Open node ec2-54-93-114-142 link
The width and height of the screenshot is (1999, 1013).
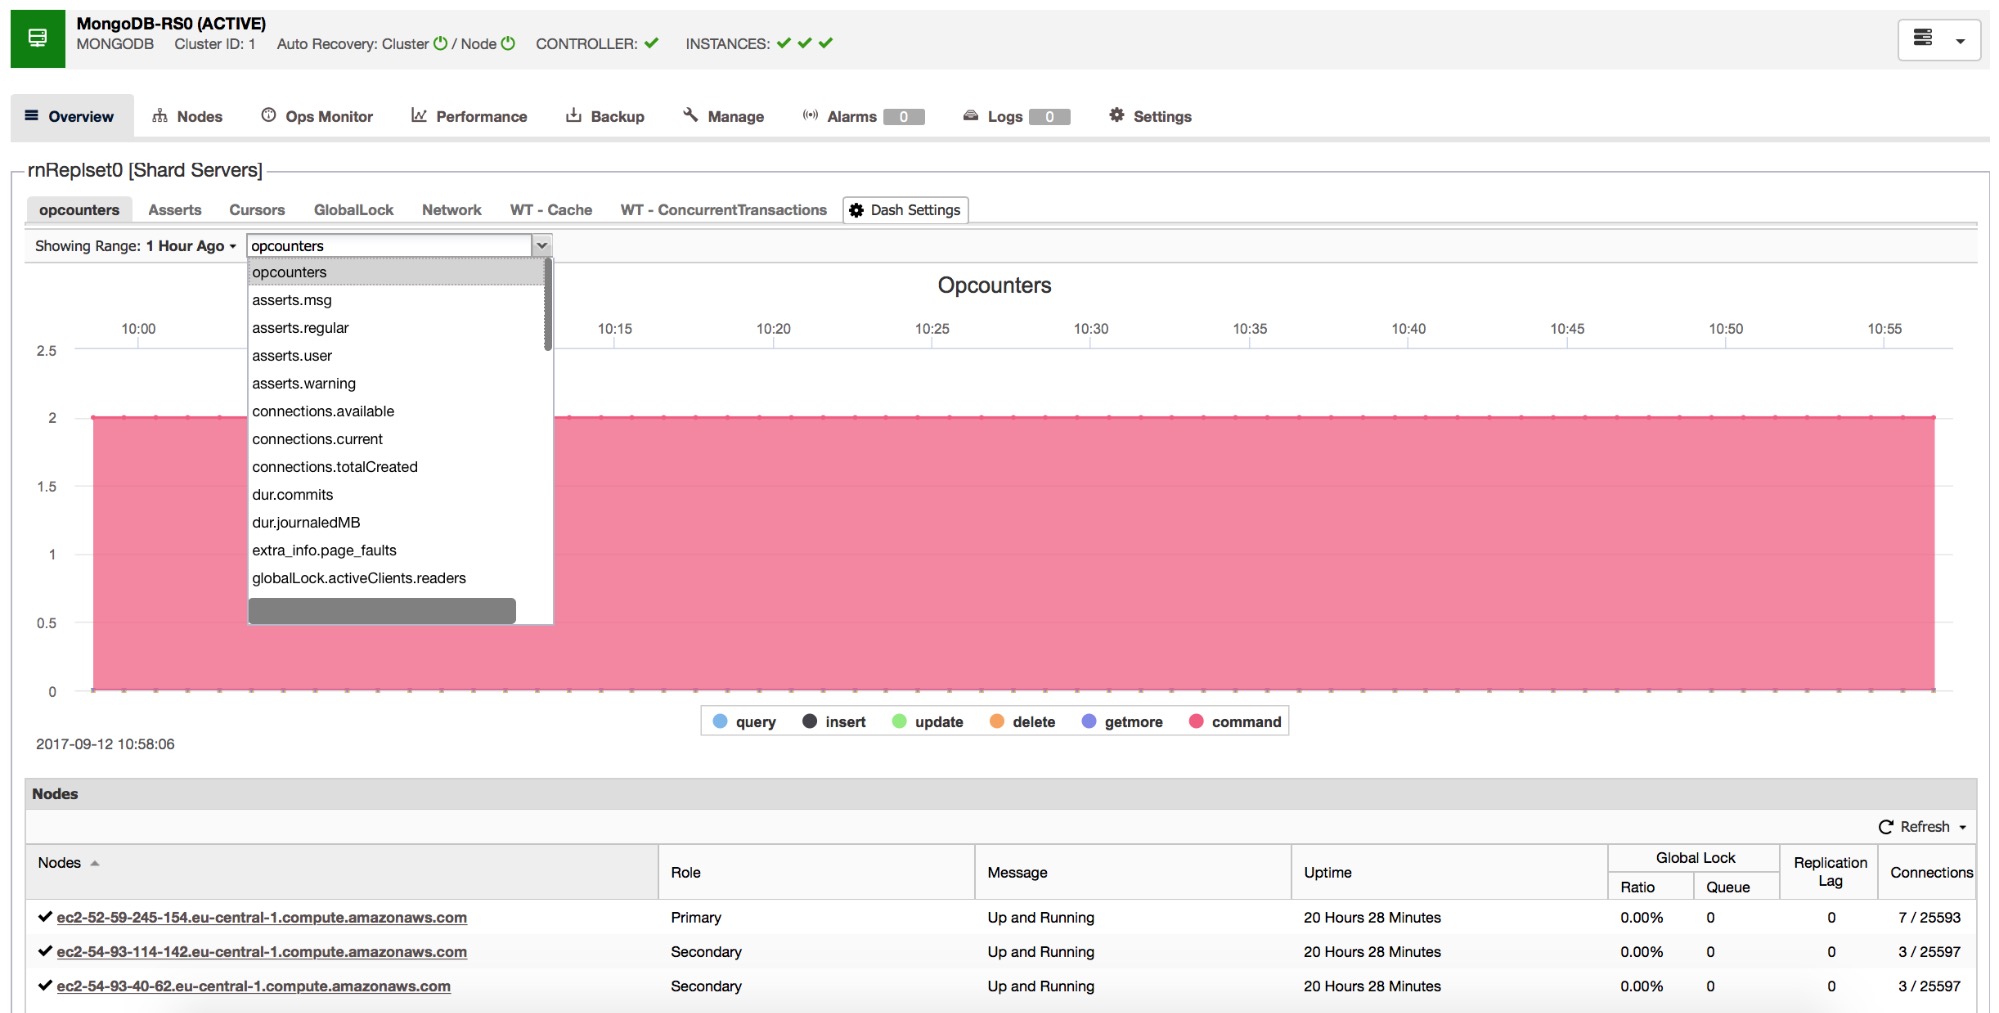[262, 952]
